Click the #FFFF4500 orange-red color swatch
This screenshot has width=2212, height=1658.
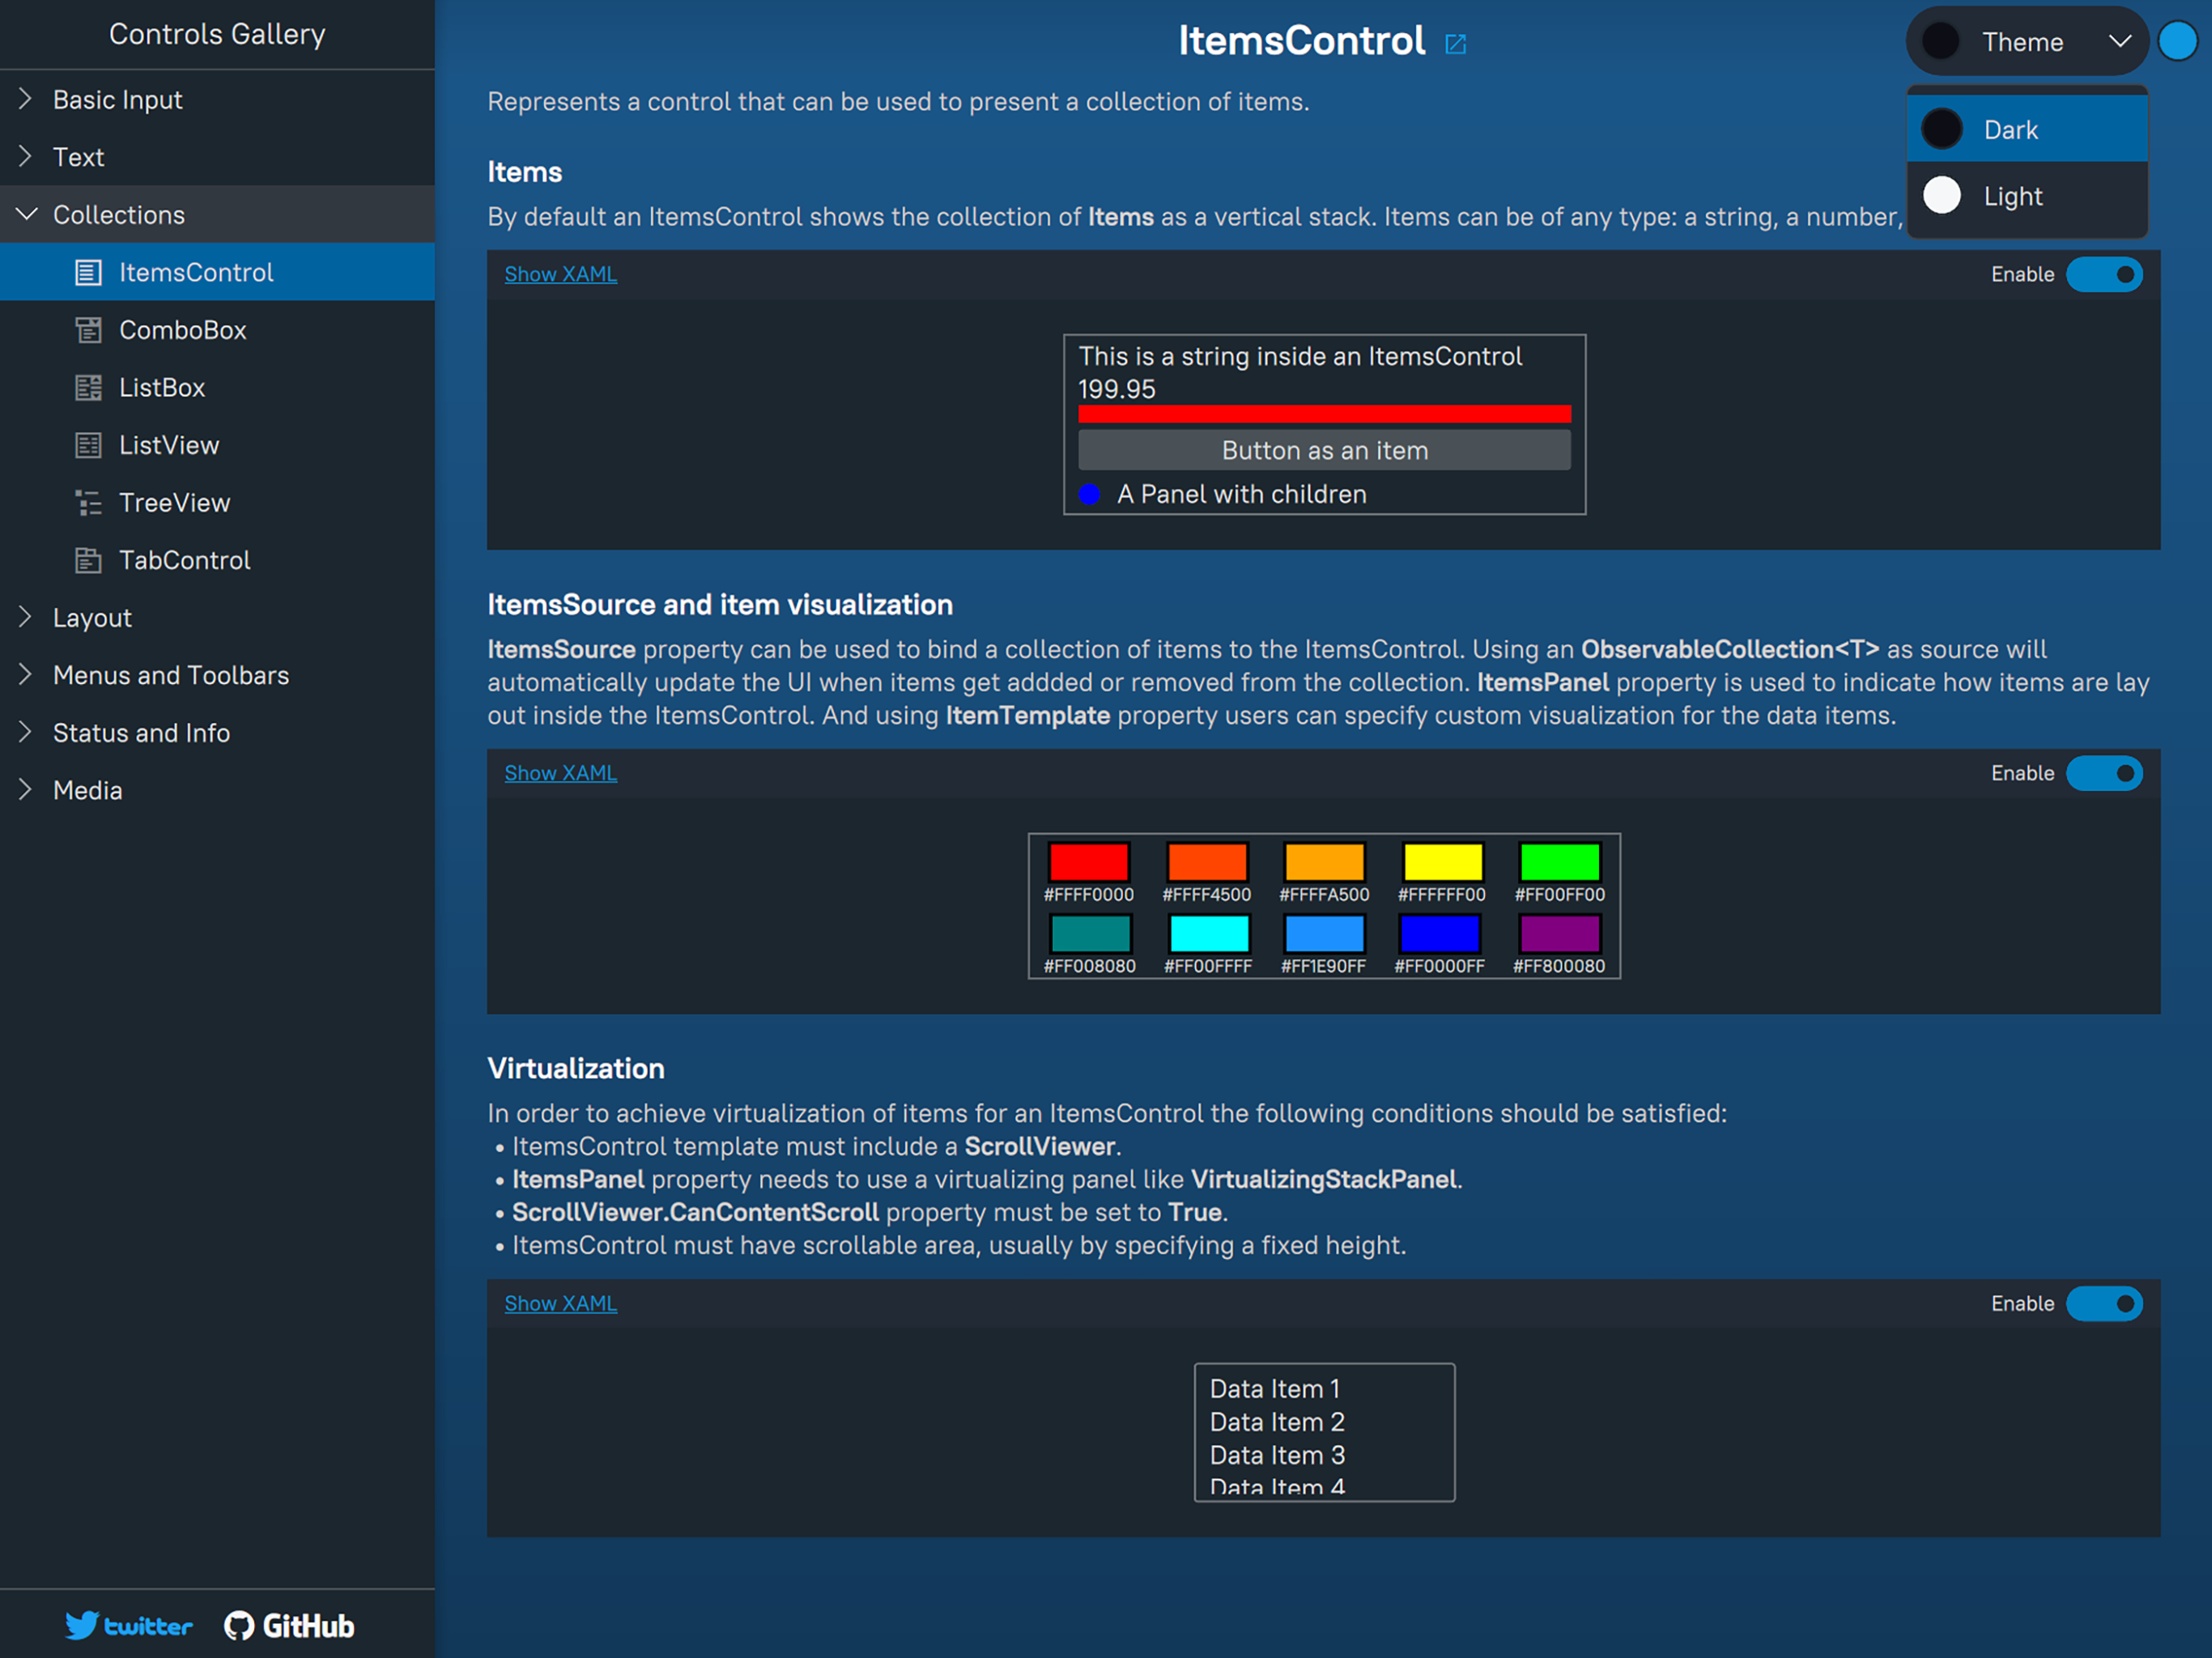[x=1206, y=862]
